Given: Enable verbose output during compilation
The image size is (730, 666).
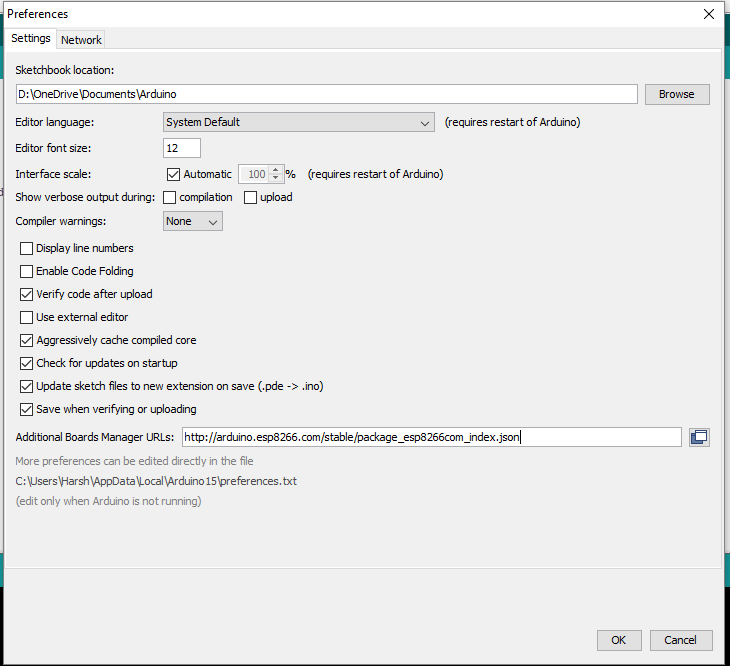Looking at the screenshot, I should 170,197.
